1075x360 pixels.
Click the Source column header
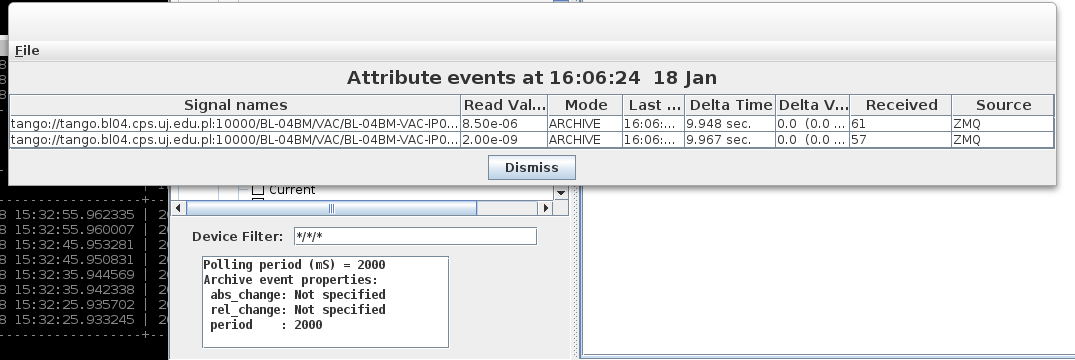pos(1003,105)
